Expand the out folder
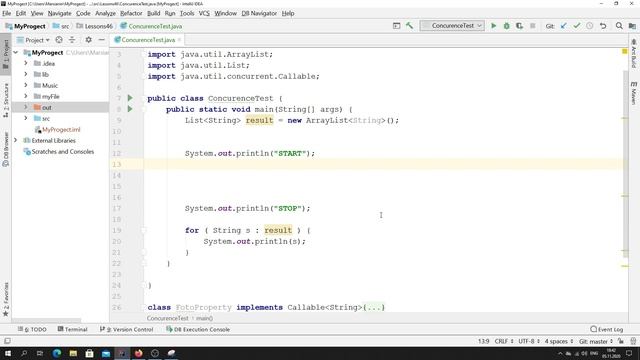 pyautogui.click(x=26, y=107)
